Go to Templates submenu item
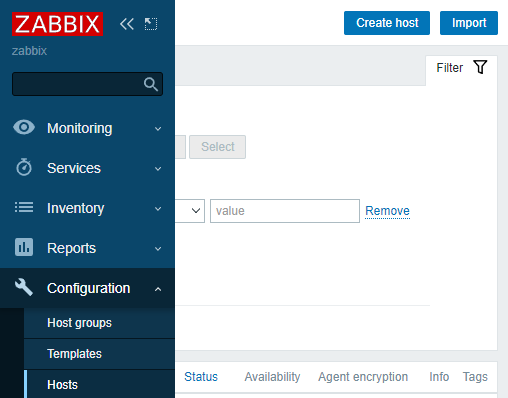This screenshot has height=398, width=508. [99, 354]
